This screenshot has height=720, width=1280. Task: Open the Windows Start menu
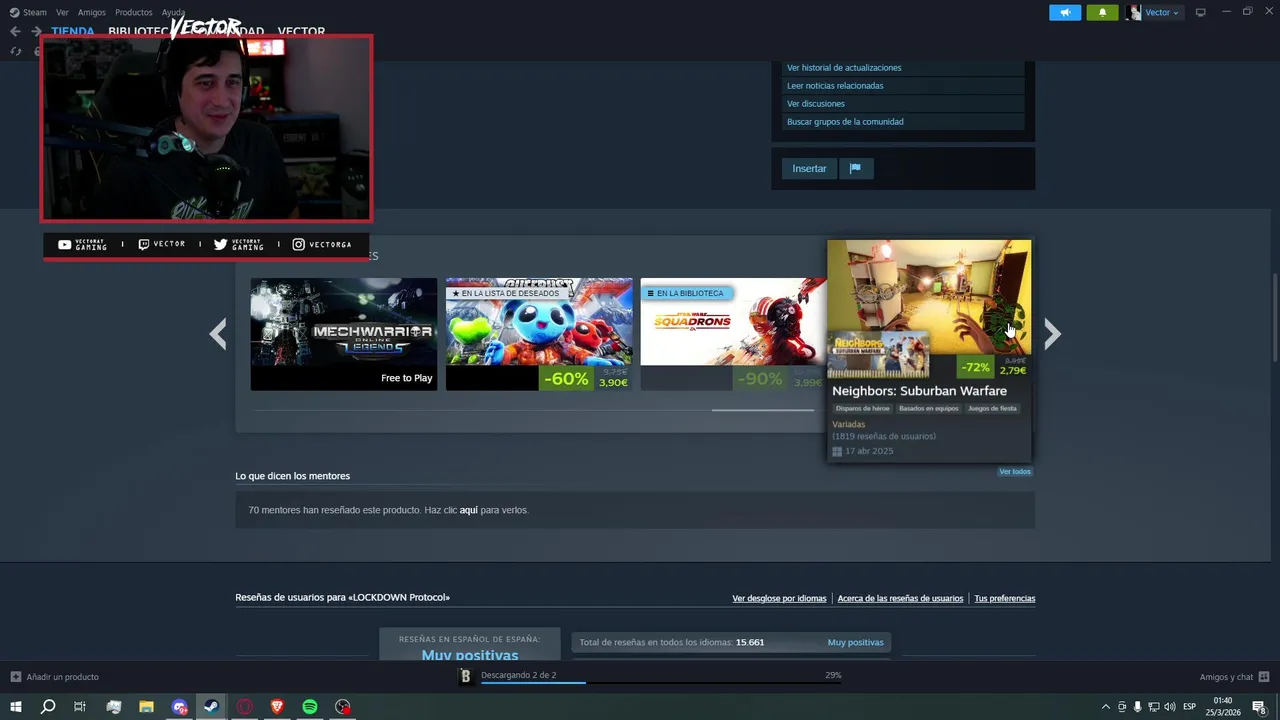point(16,707)
